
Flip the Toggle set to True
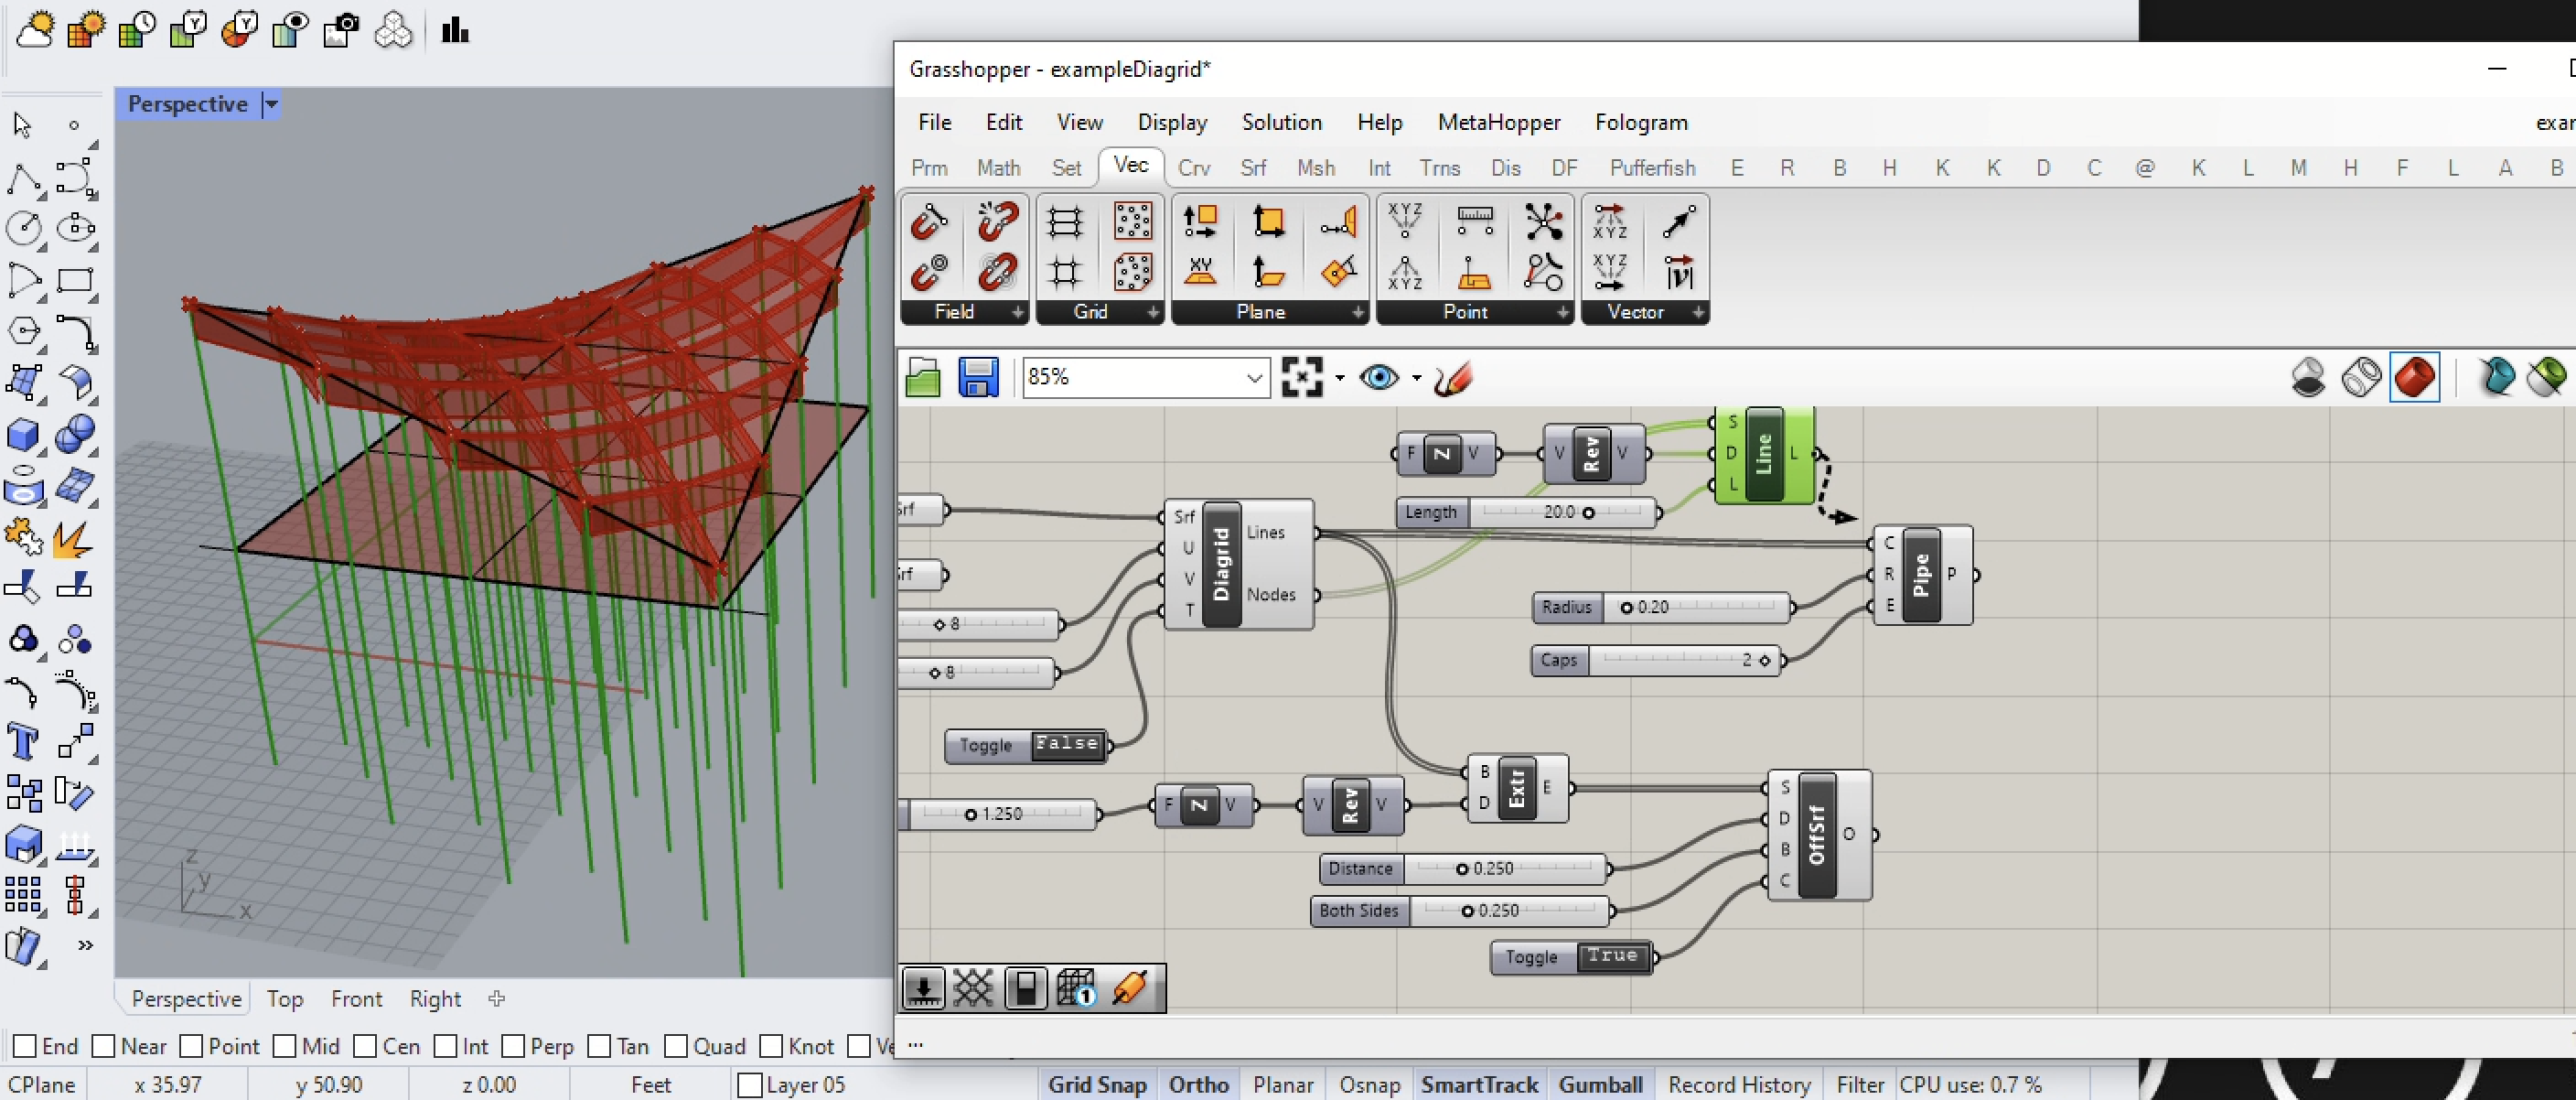[x=1612, y=957]
